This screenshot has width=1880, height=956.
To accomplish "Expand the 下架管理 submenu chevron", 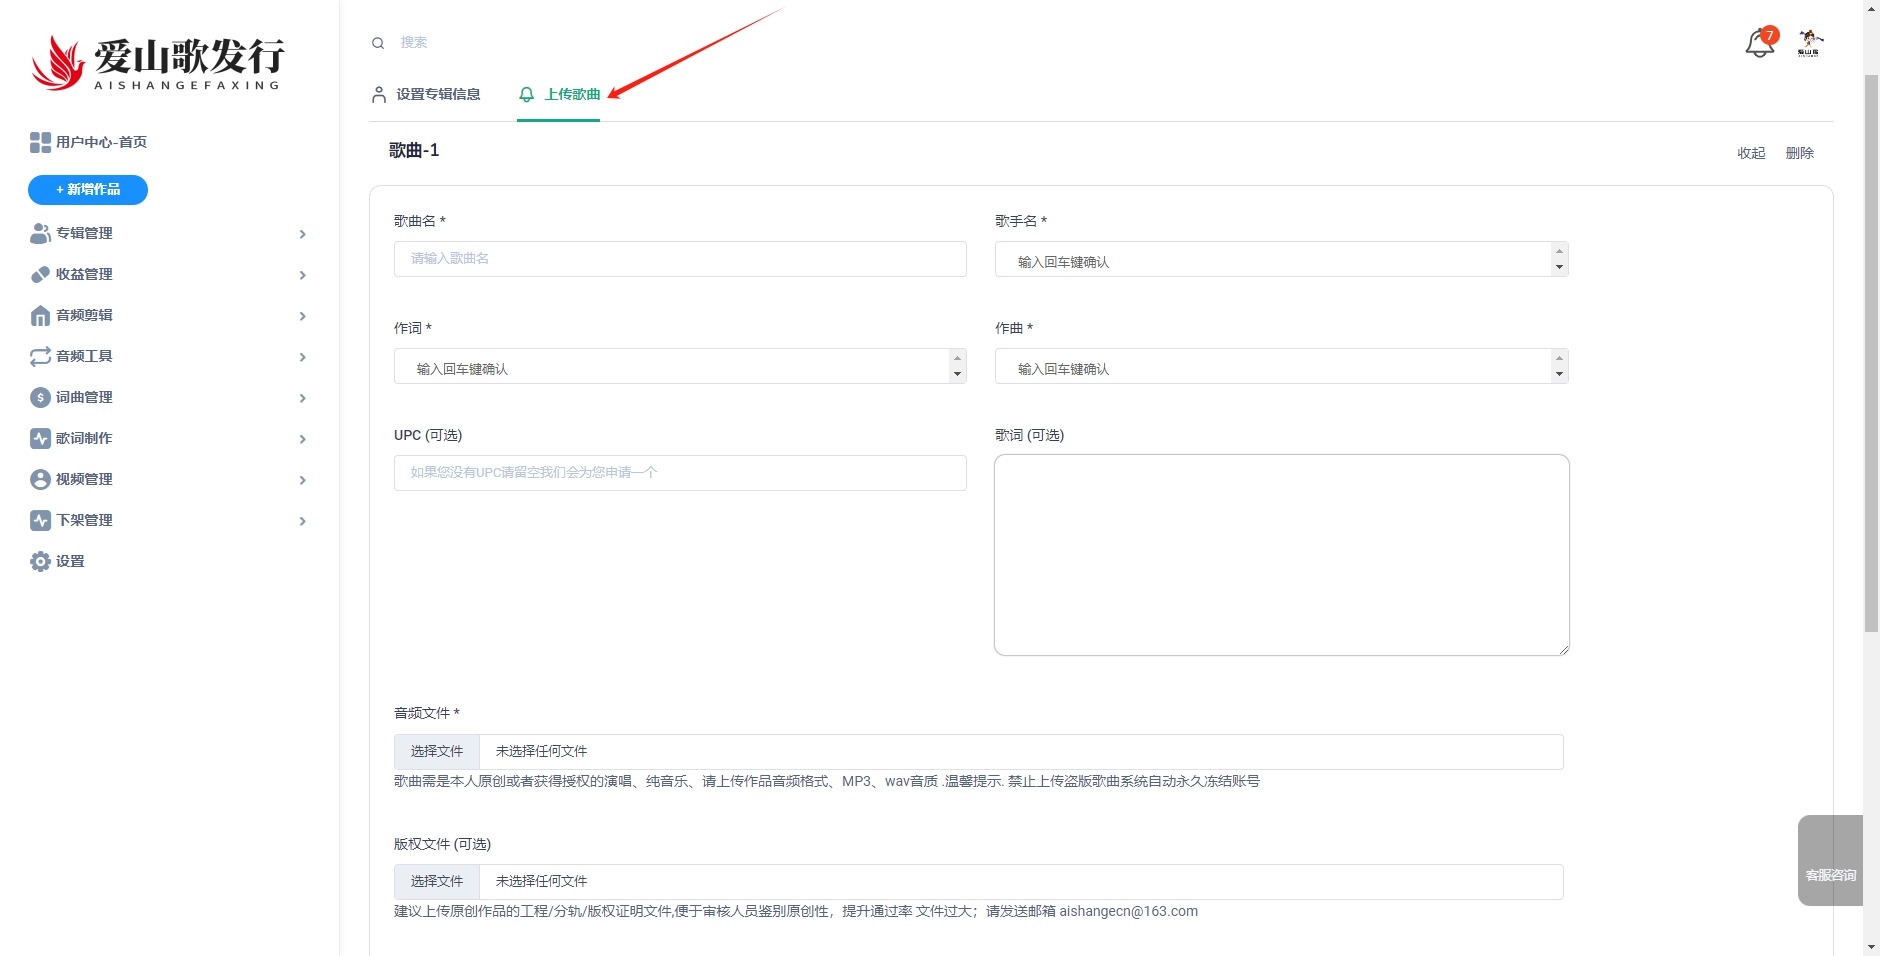I will (x=302, y=521).
